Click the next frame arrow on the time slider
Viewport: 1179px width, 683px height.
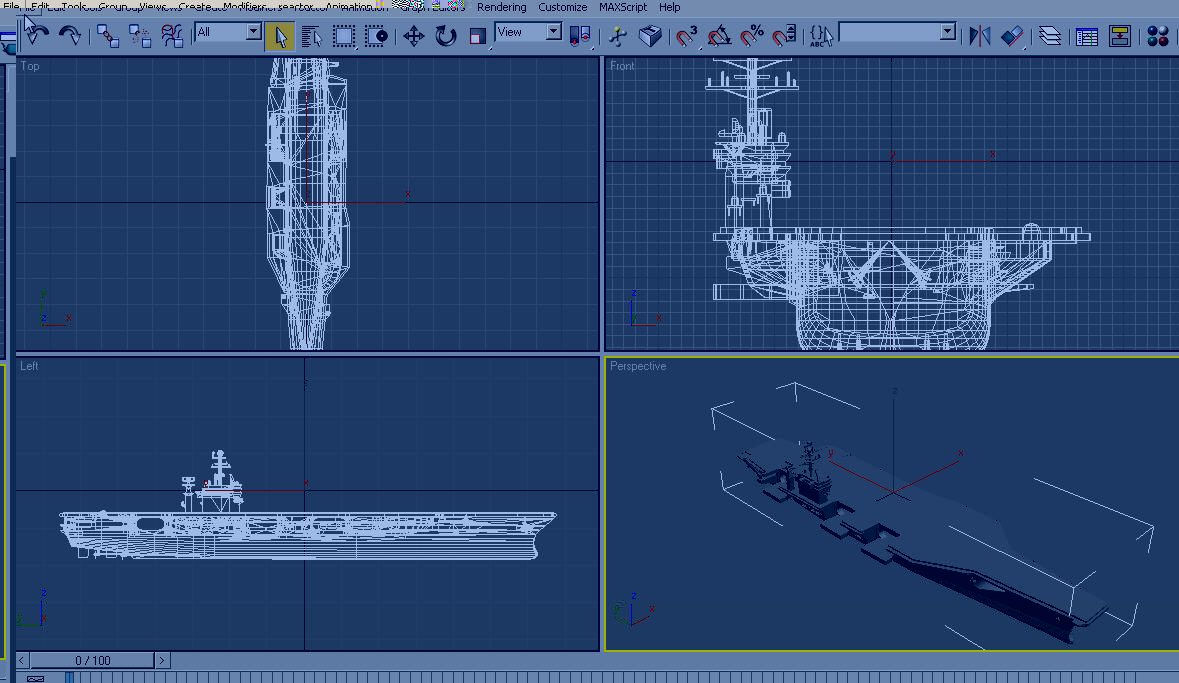click(163, 660)
